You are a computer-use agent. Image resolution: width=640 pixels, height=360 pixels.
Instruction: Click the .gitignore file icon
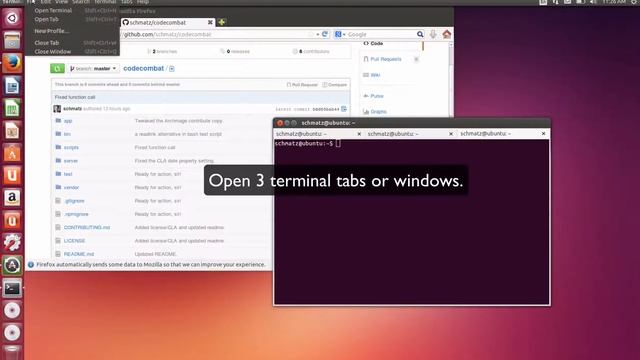coord(58,201)
